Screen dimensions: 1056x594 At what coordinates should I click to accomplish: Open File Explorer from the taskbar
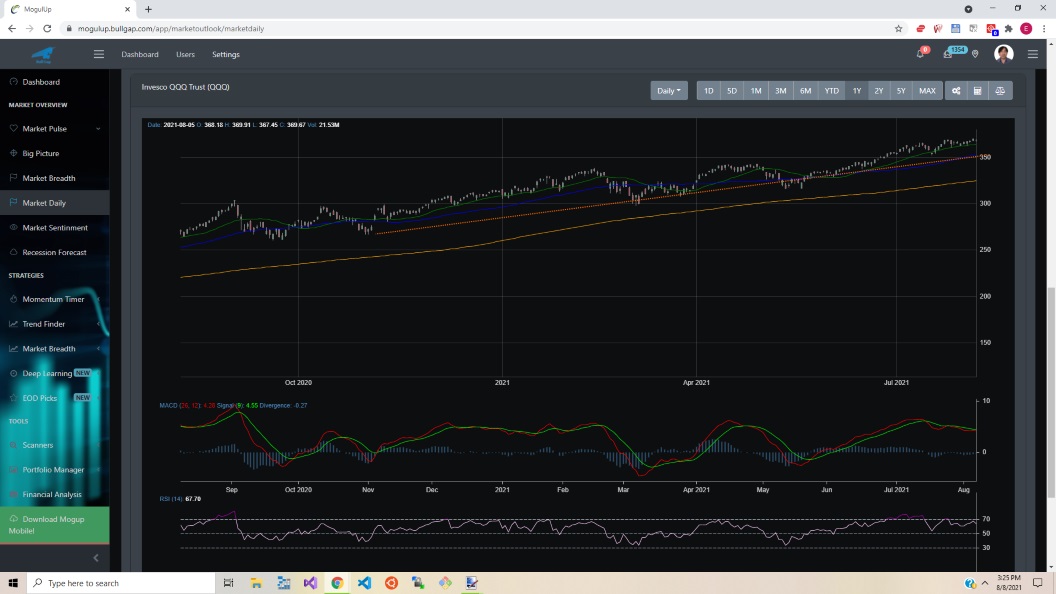(256, 583)
